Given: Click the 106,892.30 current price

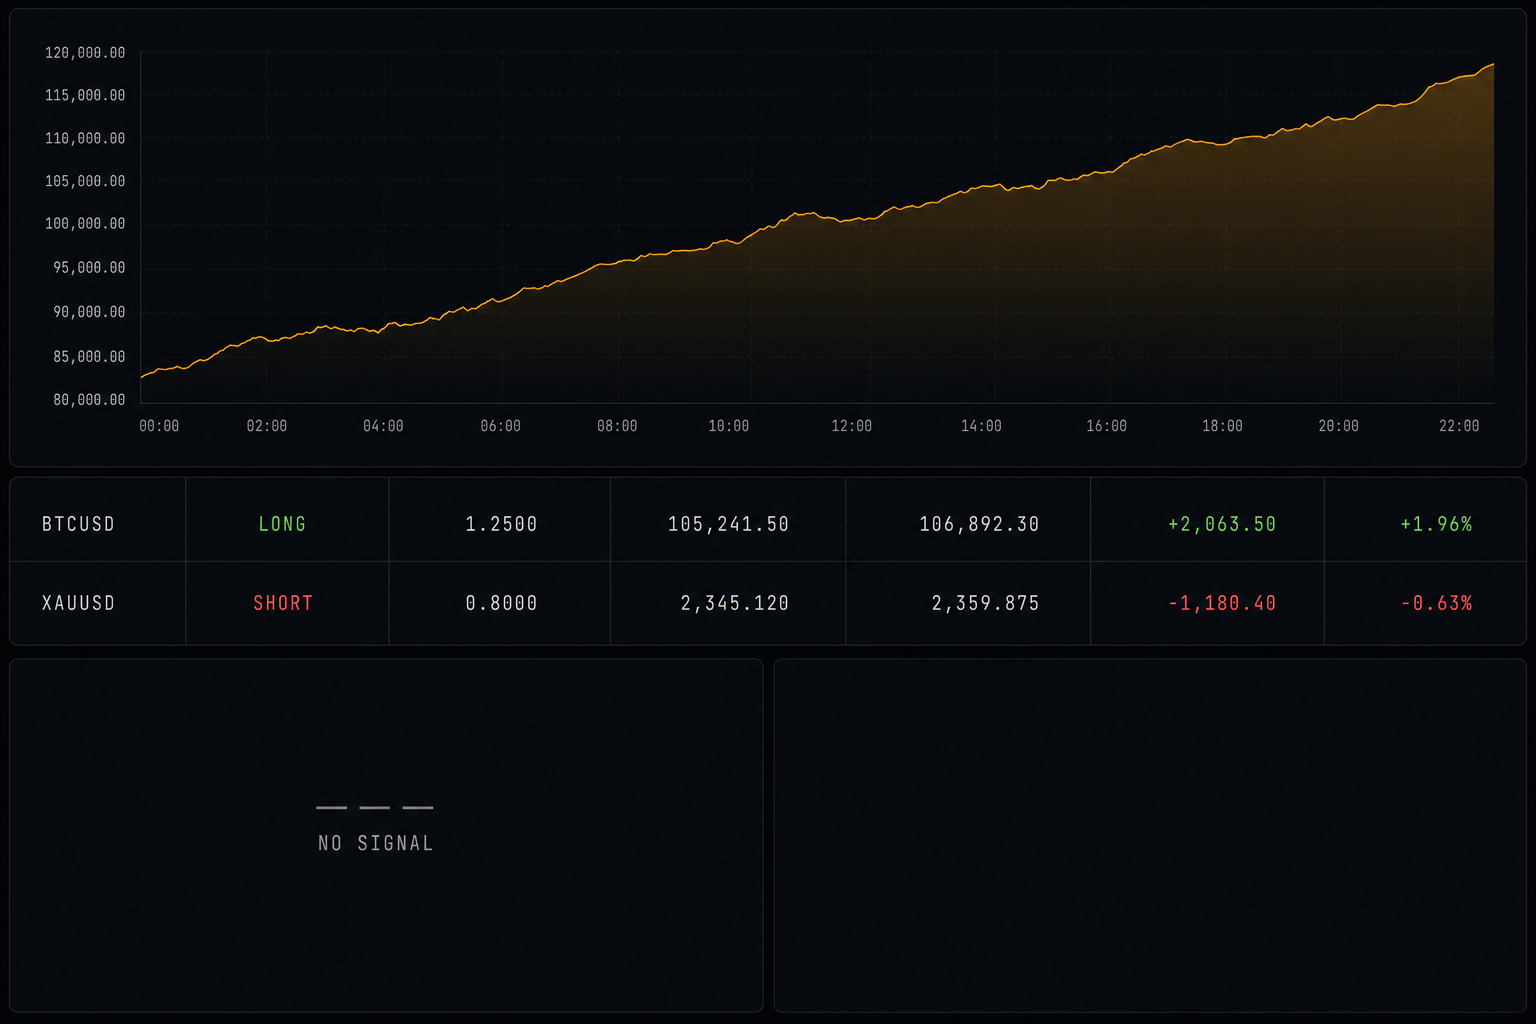Looking at the screenshot, I should pos(979,524).
